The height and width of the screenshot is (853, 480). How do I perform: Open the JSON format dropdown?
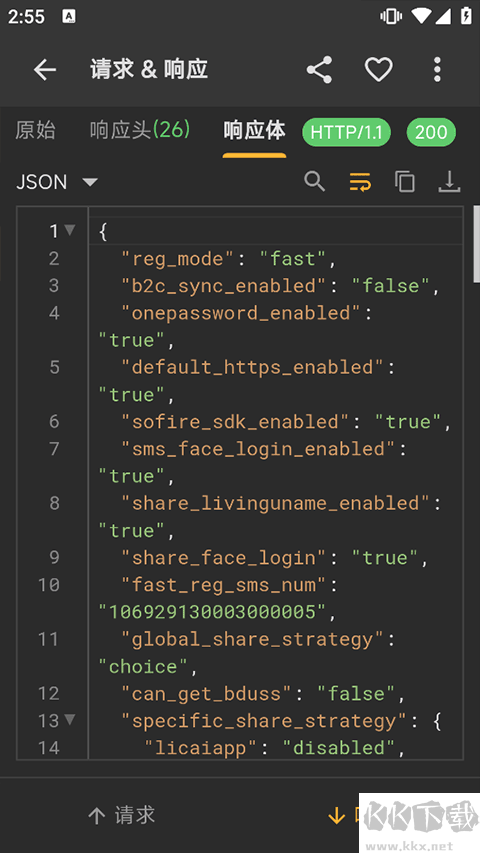click(57, 182)
